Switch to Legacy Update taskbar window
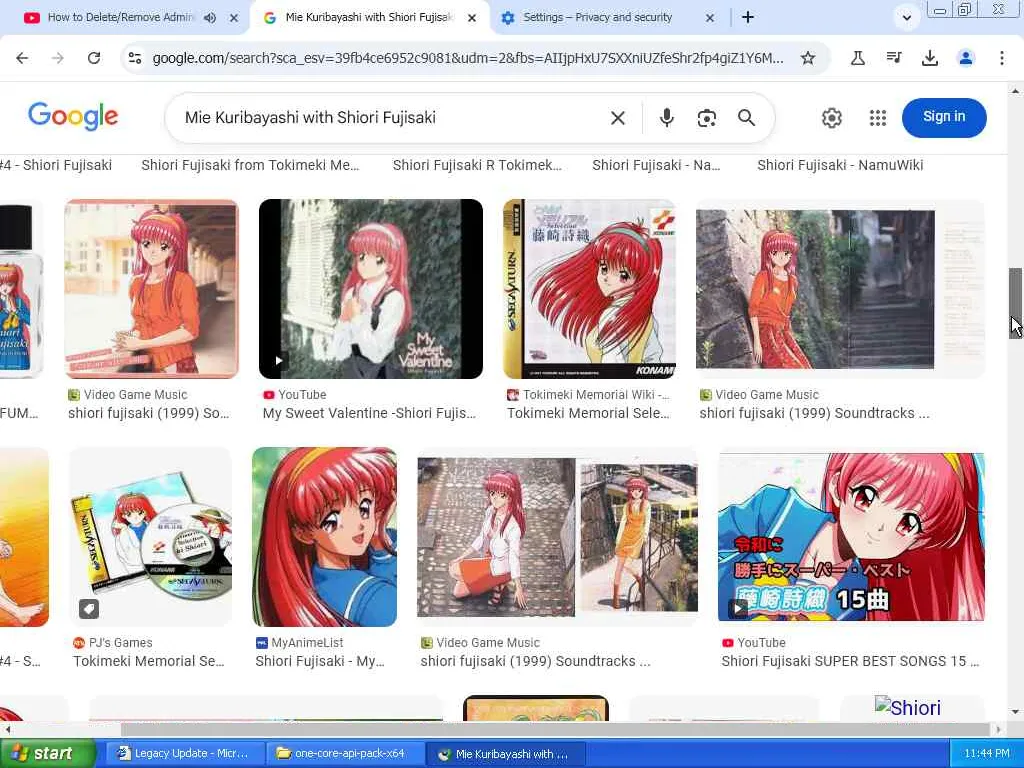 (x=185, y=754)
